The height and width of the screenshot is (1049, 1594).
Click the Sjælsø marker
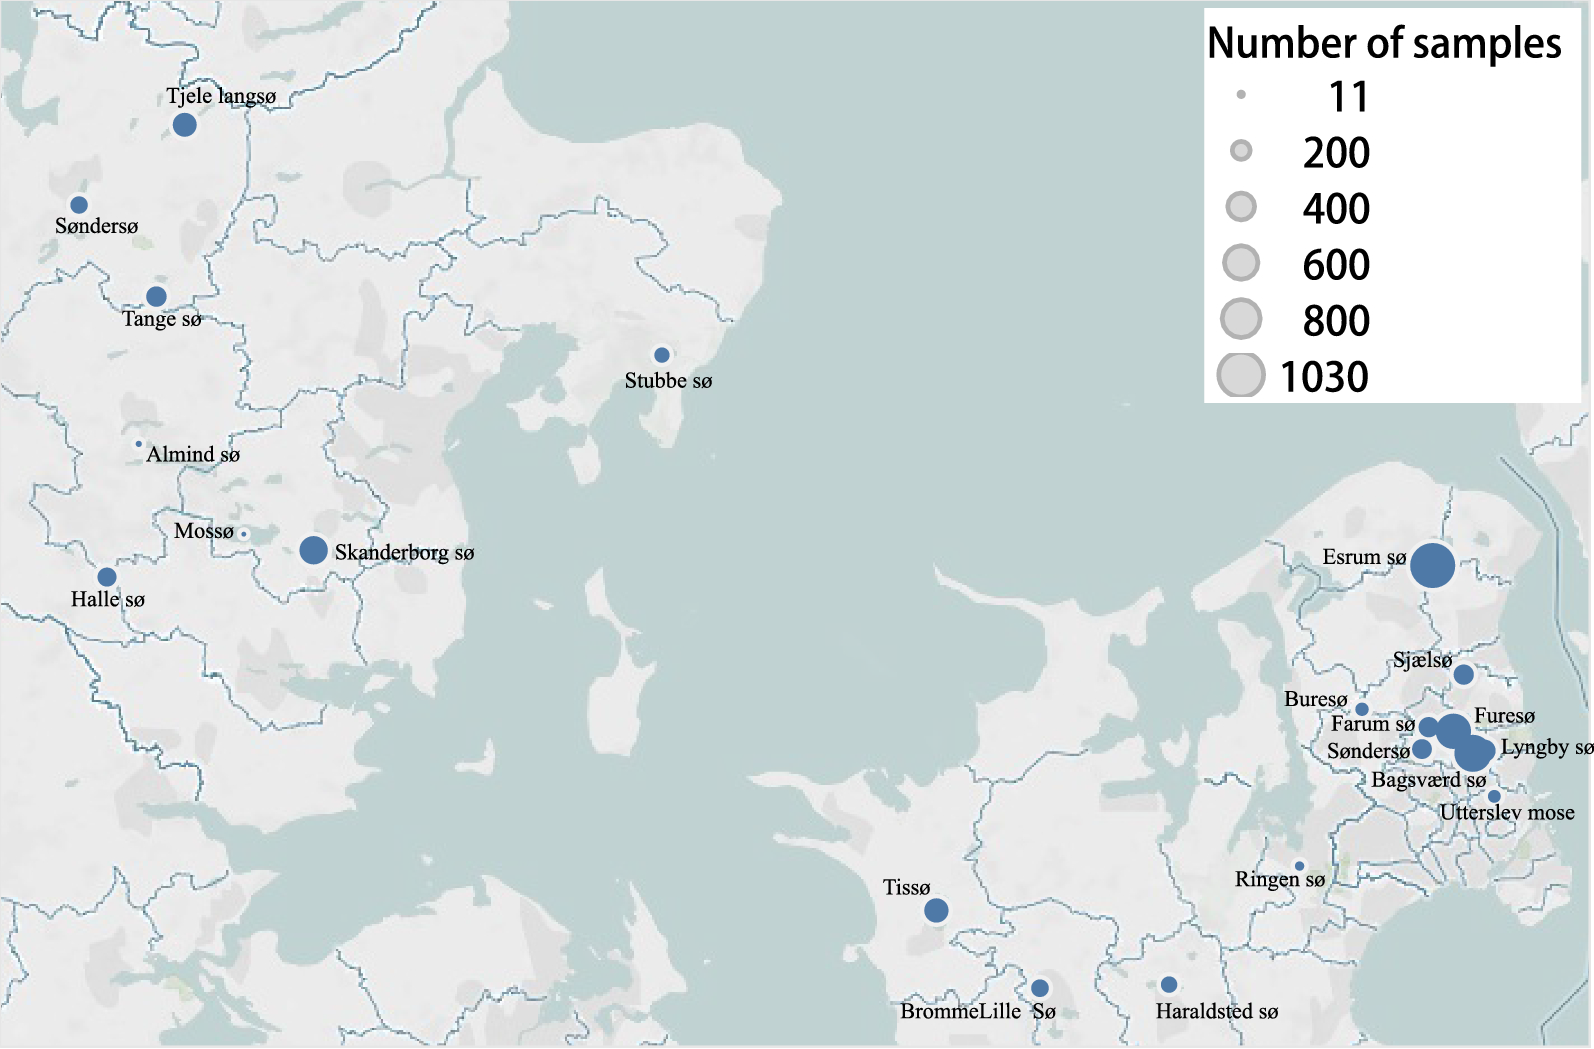[1463, 675]
